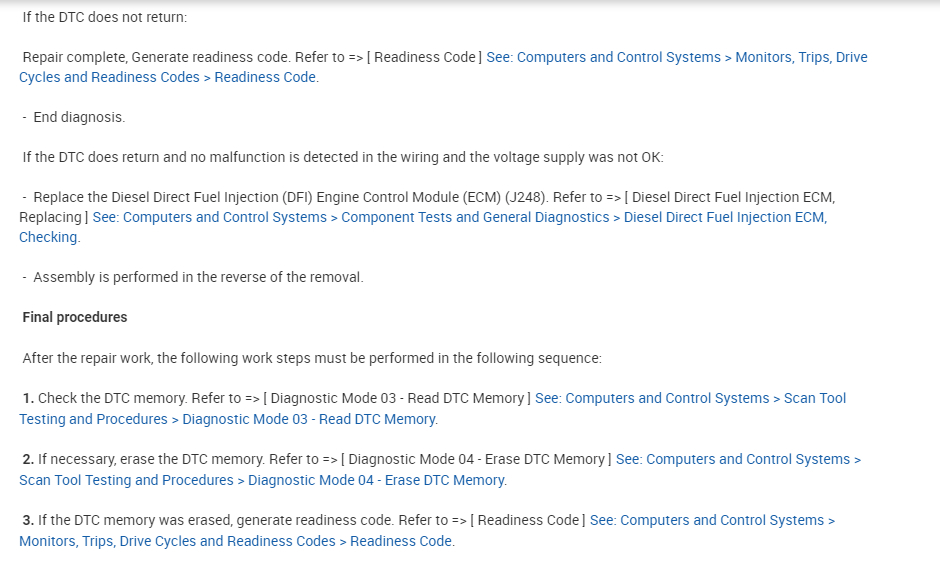Click the "End diagnosis." line
The height and width of the screenshot is (568, 940).
coord(79,117)
